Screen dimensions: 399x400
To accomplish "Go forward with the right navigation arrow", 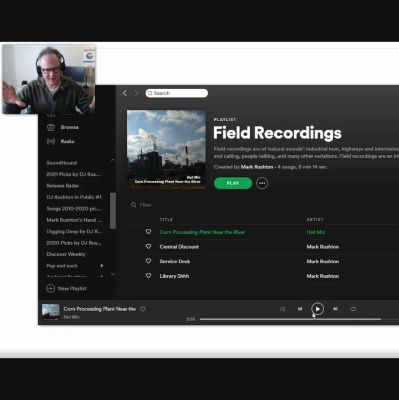I will pyautogui.click(x=136, y=93).
